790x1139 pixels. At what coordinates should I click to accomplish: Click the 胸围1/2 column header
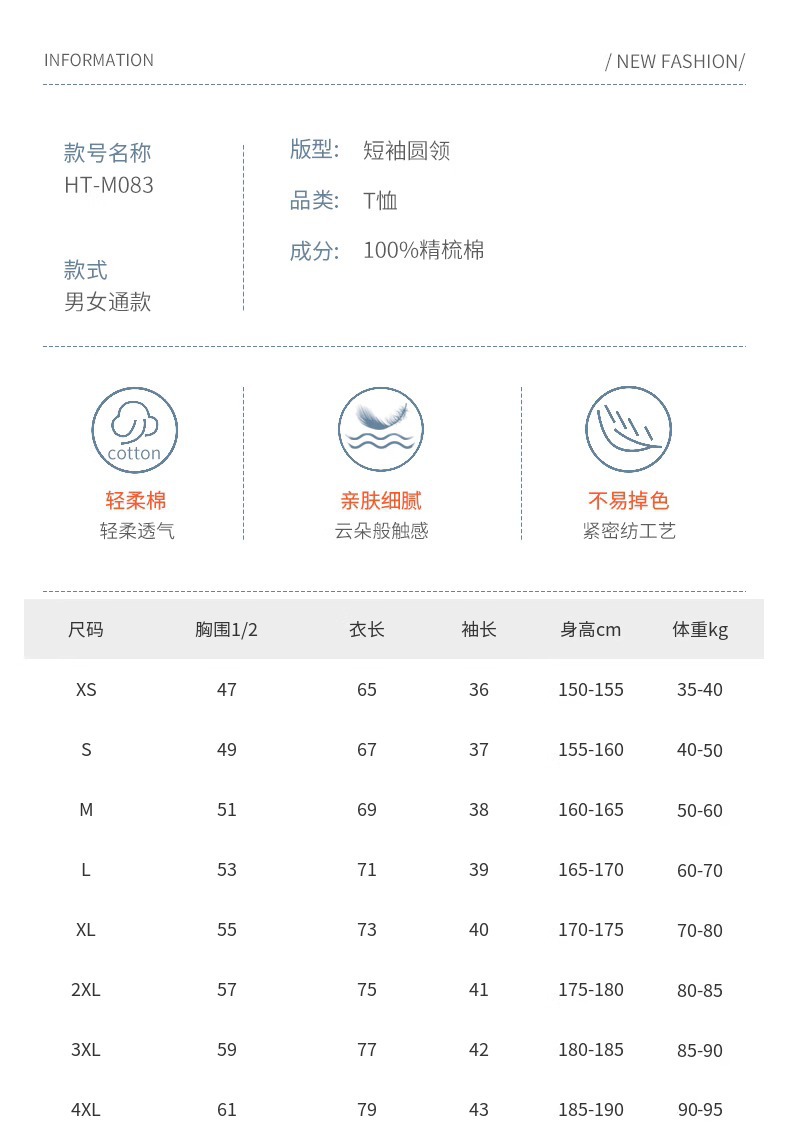pos(227,629)
